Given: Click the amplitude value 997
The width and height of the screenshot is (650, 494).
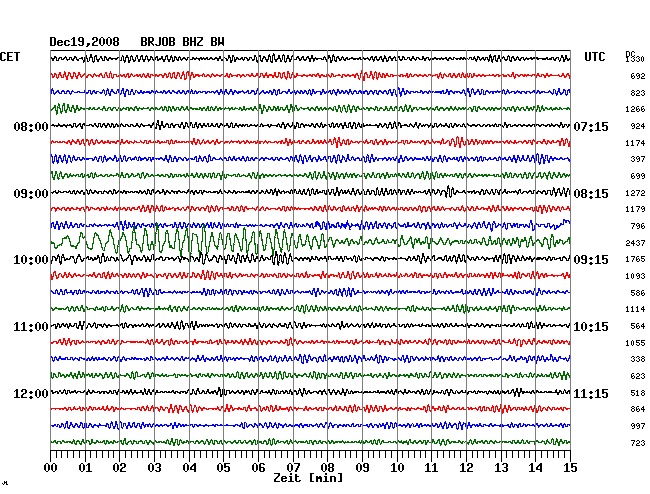Looking at the screenshot, I should click(638, 426).
